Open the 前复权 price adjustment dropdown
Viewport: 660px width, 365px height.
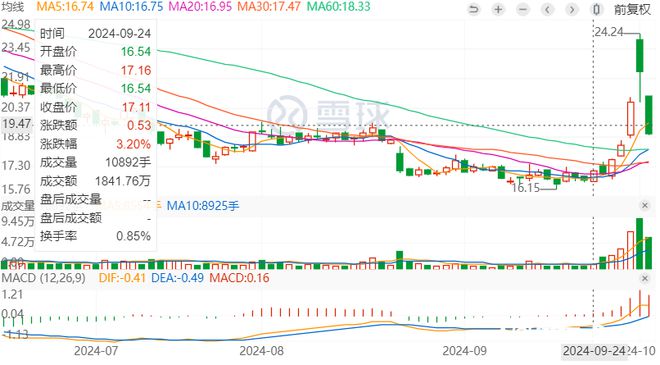point(632,9)
